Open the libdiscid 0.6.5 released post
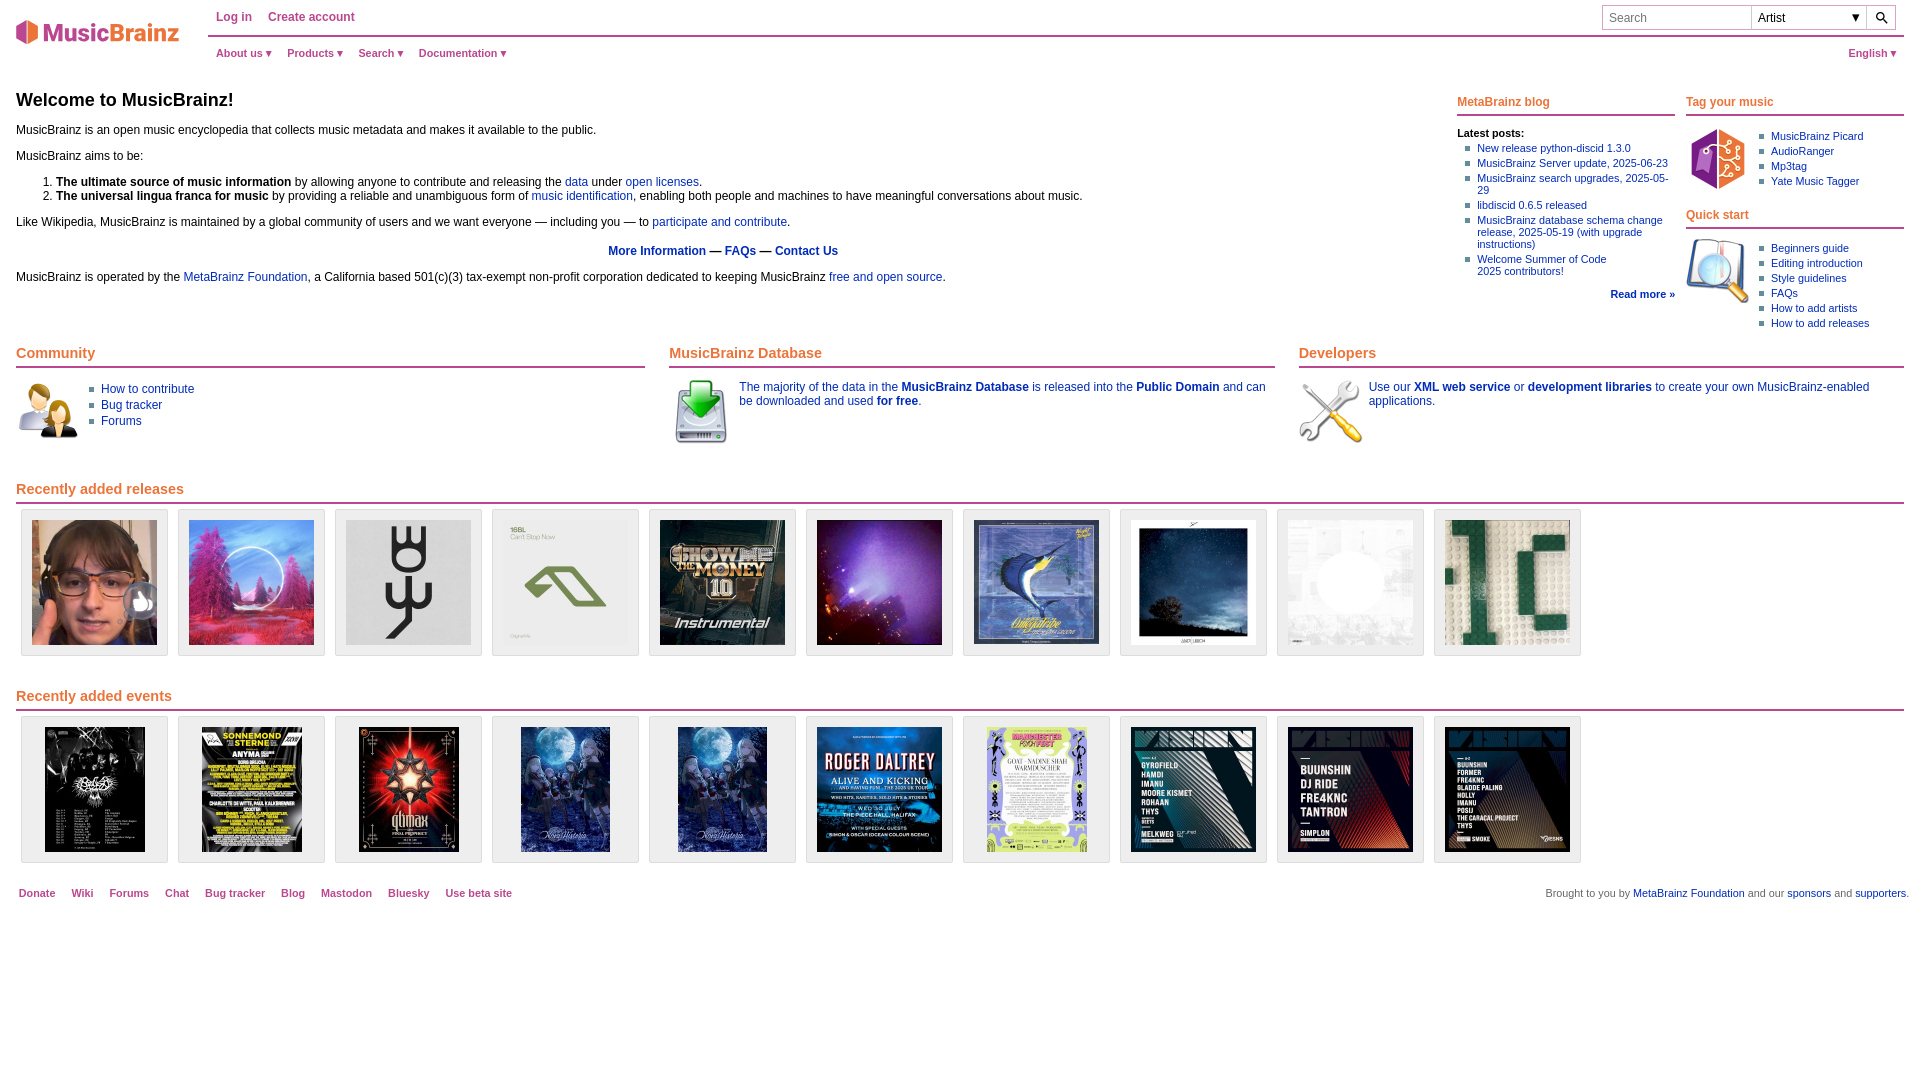Screen dimensions: 1920x1080 point(1532,205)
